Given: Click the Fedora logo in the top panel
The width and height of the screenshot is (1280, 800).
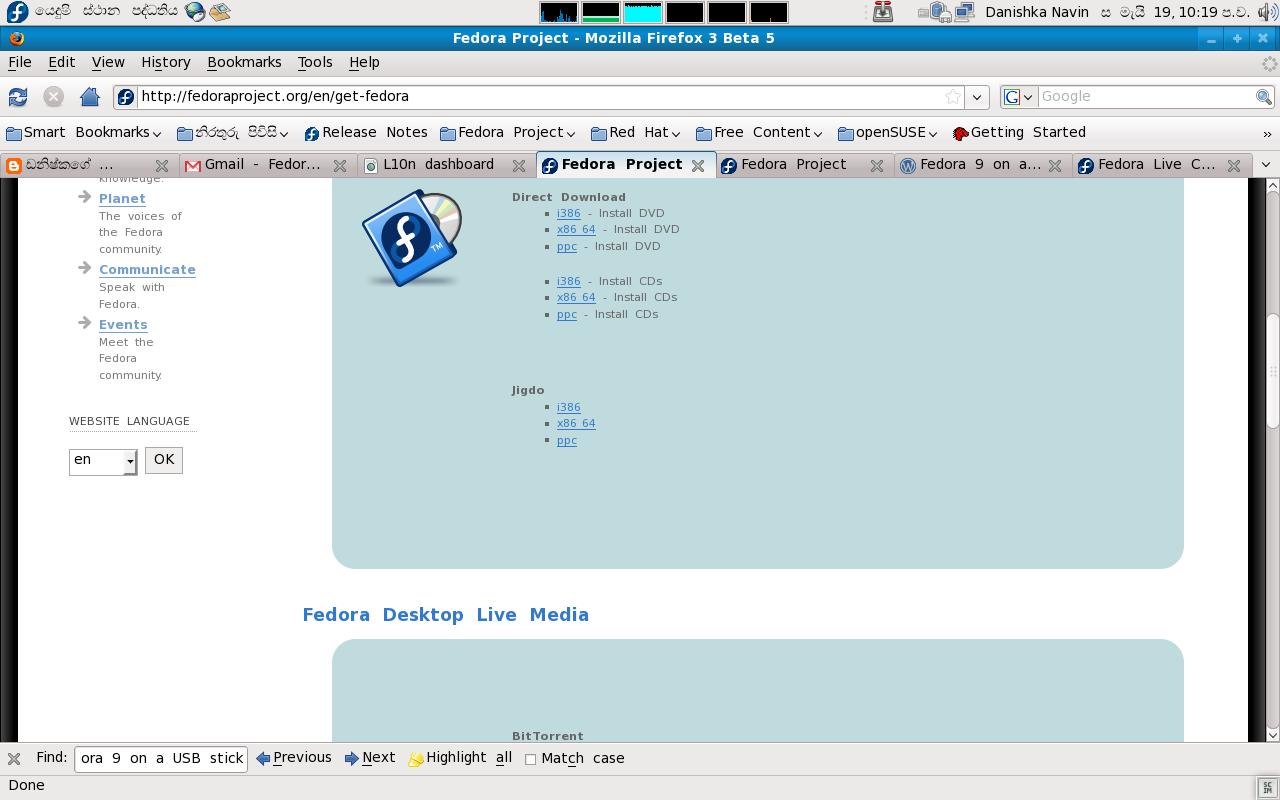Looking at the screenshot, I should (x=17, y=12).
